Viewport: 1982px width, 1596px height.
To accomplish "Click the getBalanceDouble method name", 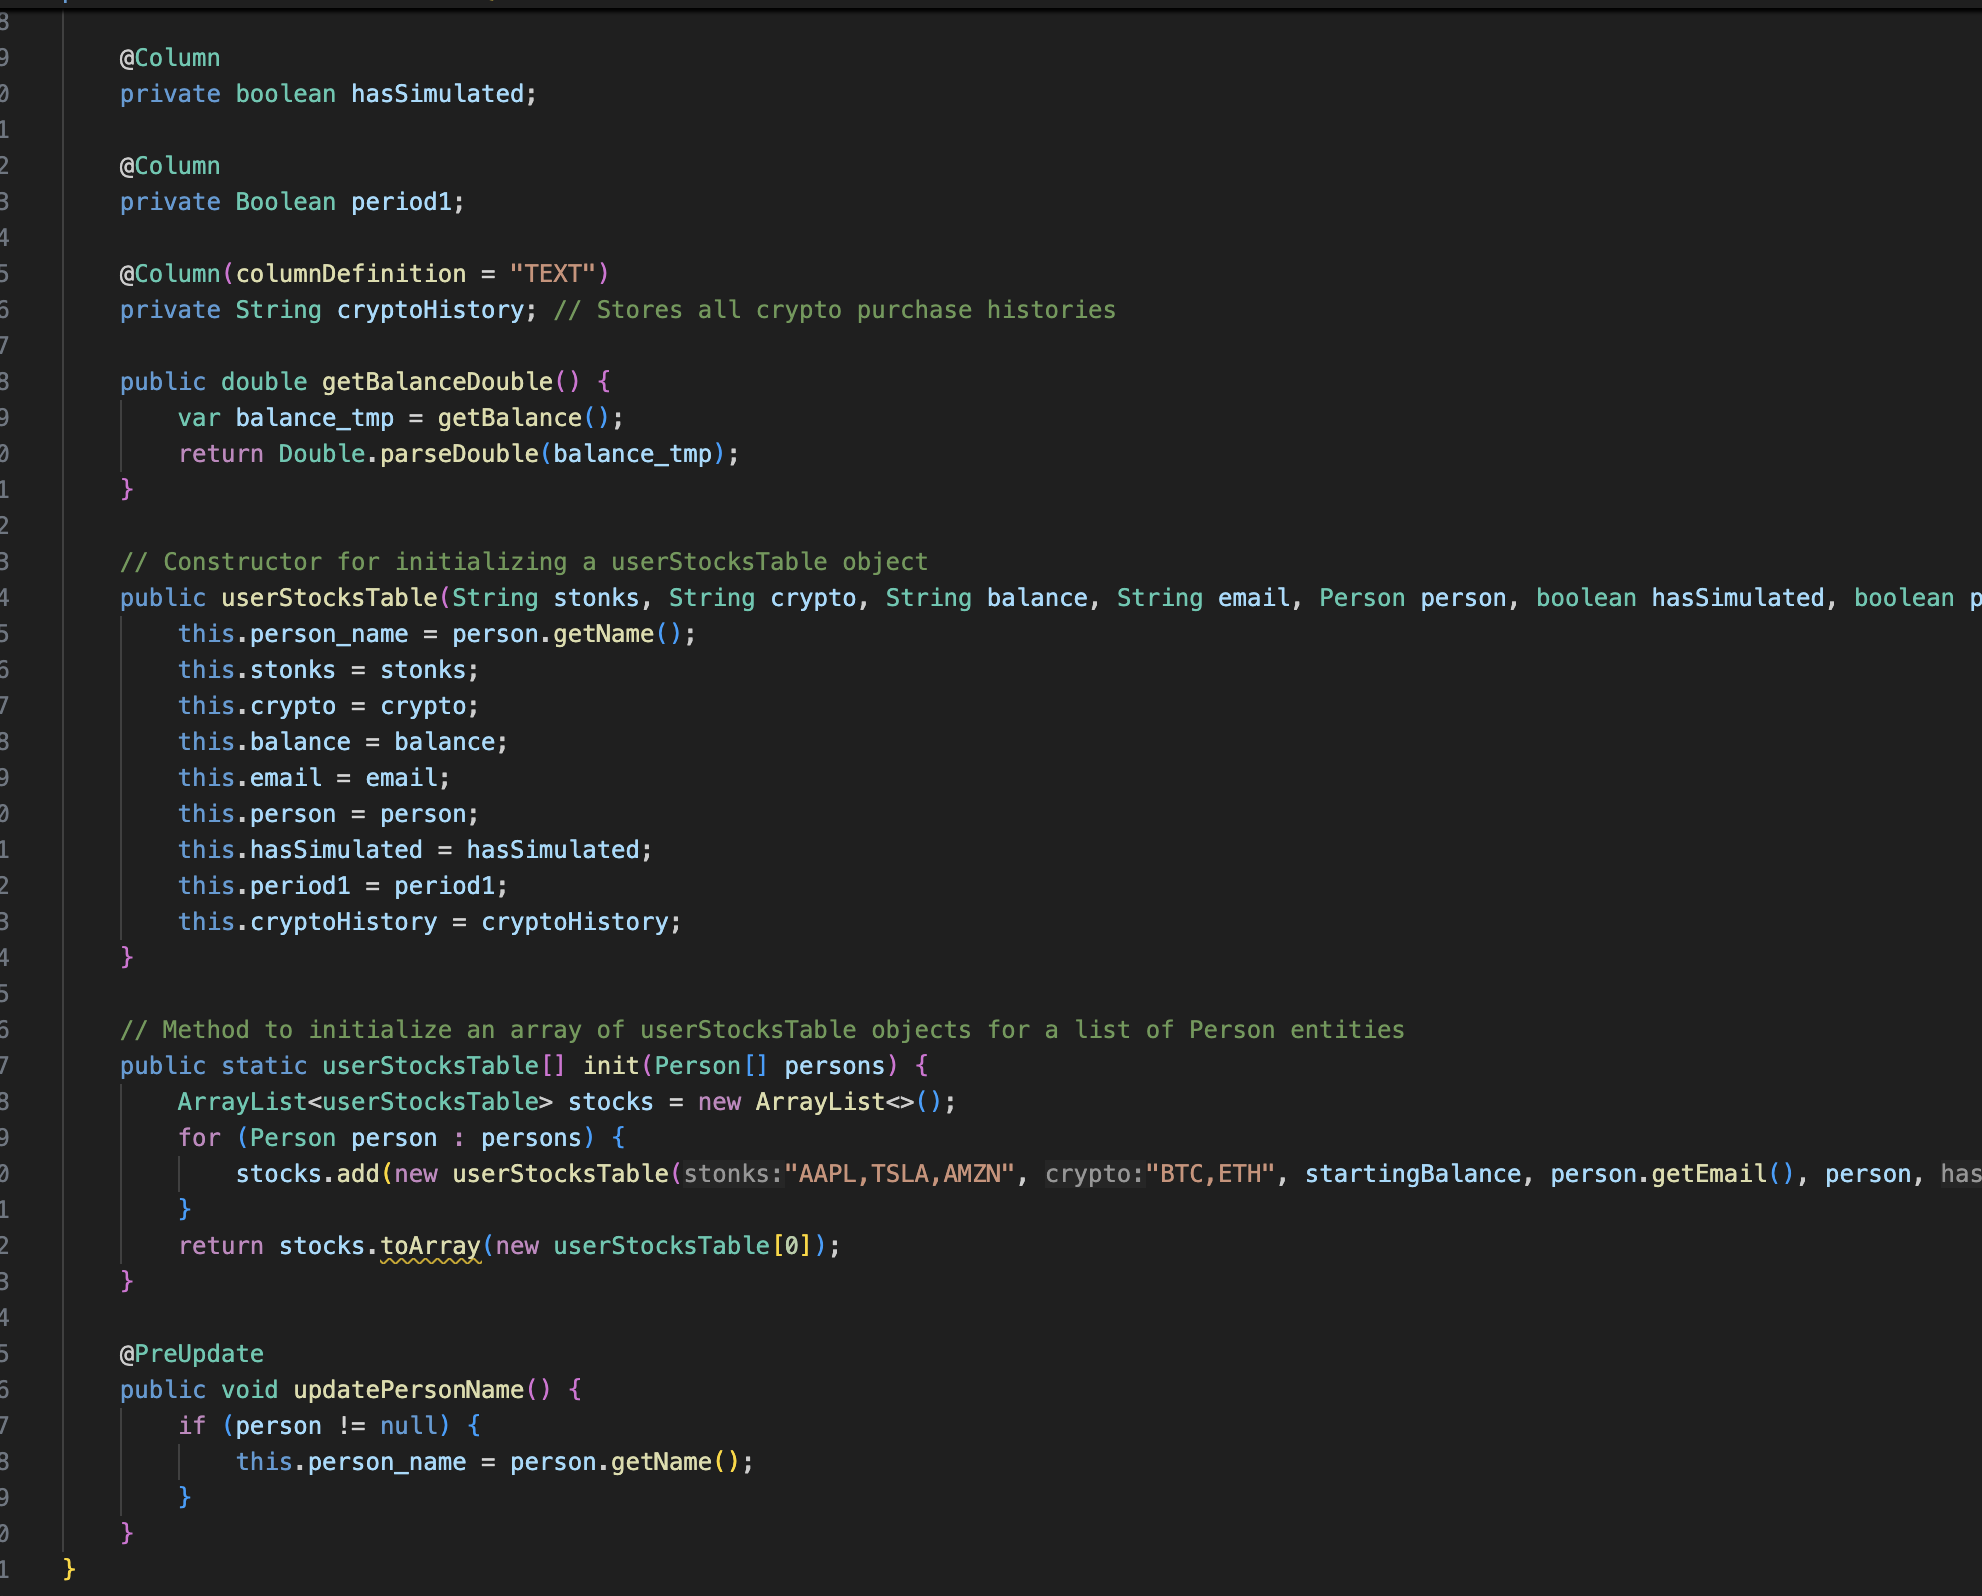I will (x=437, y=382).
